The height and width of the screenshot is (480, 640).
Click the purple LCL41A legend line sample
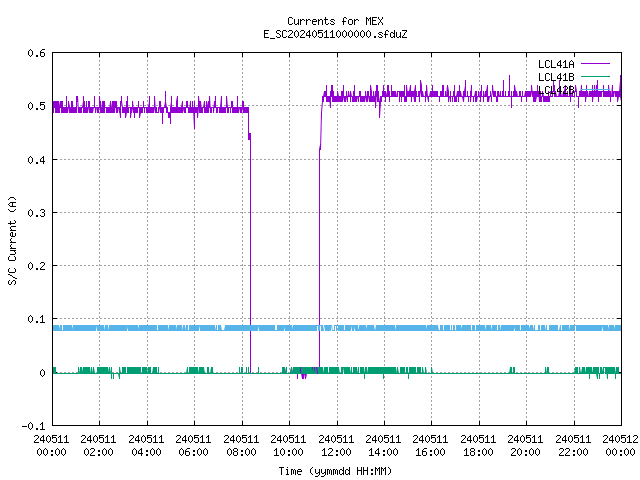pos(595,64)
